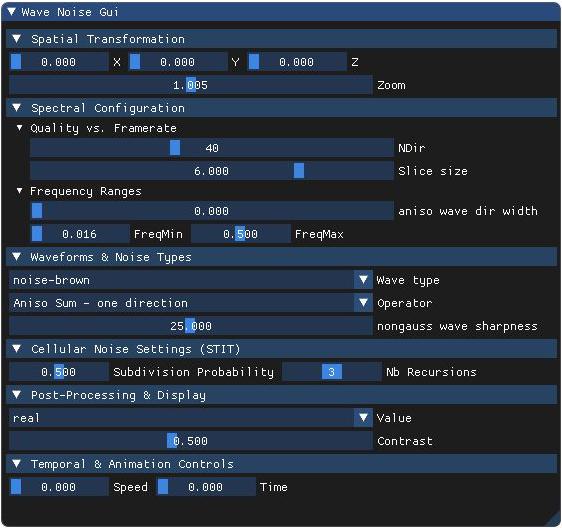The image size is (562, 528).
Task: Collapse the Post-Processing & Display section
Action: (17, 395)
